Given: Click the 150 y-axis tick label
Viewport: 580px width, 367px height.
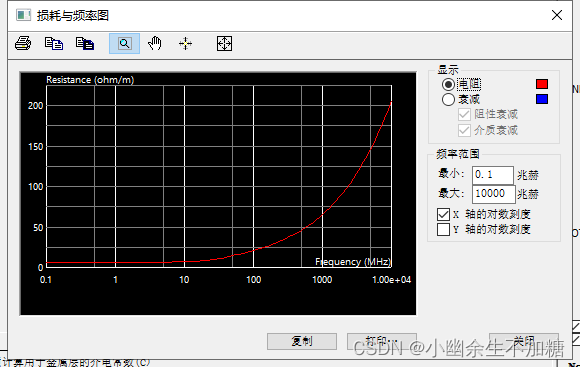Looking at the screenshot, I should [x=36, y=147].
